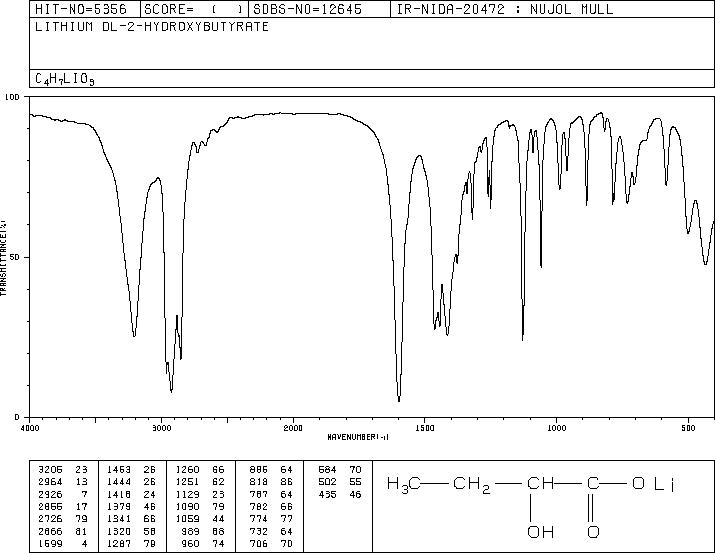Screen dimensions: 715x553
Task: Select the 1379 peak row
Action: (131, 506)
